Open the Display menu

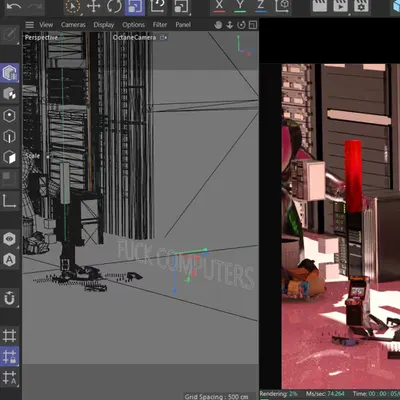tap(104, 25)
